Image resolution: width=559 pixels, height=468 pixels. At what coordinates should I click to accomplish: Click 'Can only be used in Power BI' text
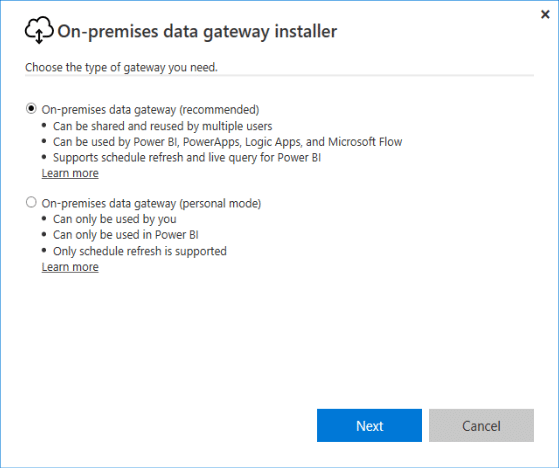(125, 235)
